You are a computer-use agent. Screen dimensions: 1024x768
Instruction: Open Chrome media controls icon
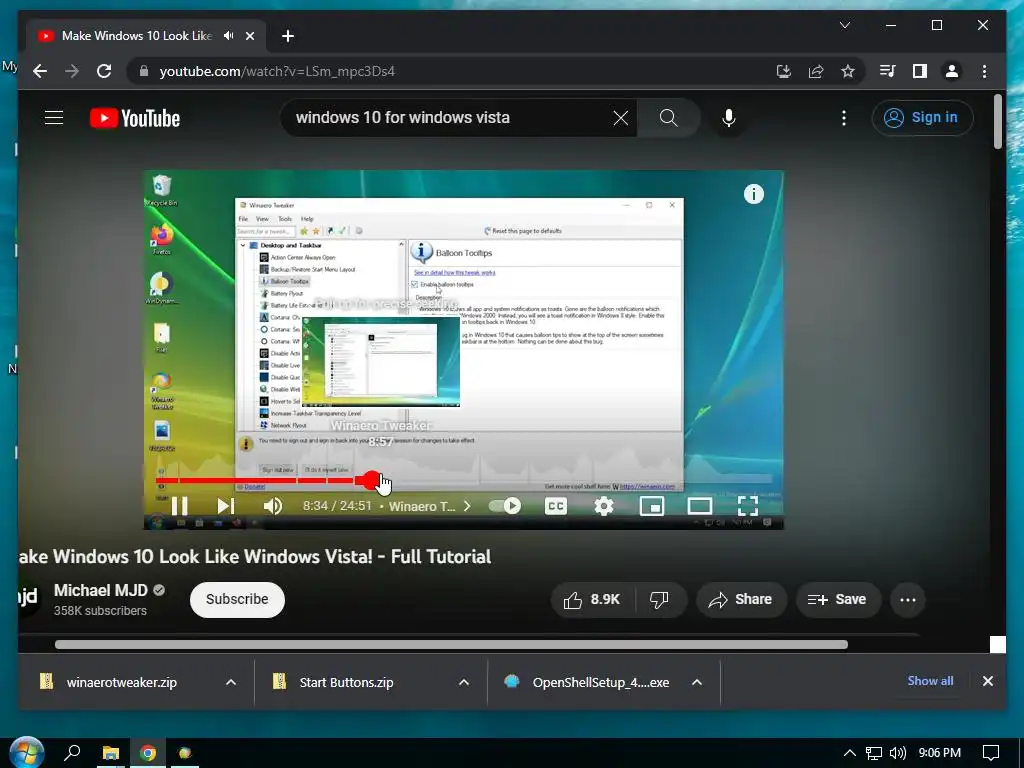tap(887, 71)
